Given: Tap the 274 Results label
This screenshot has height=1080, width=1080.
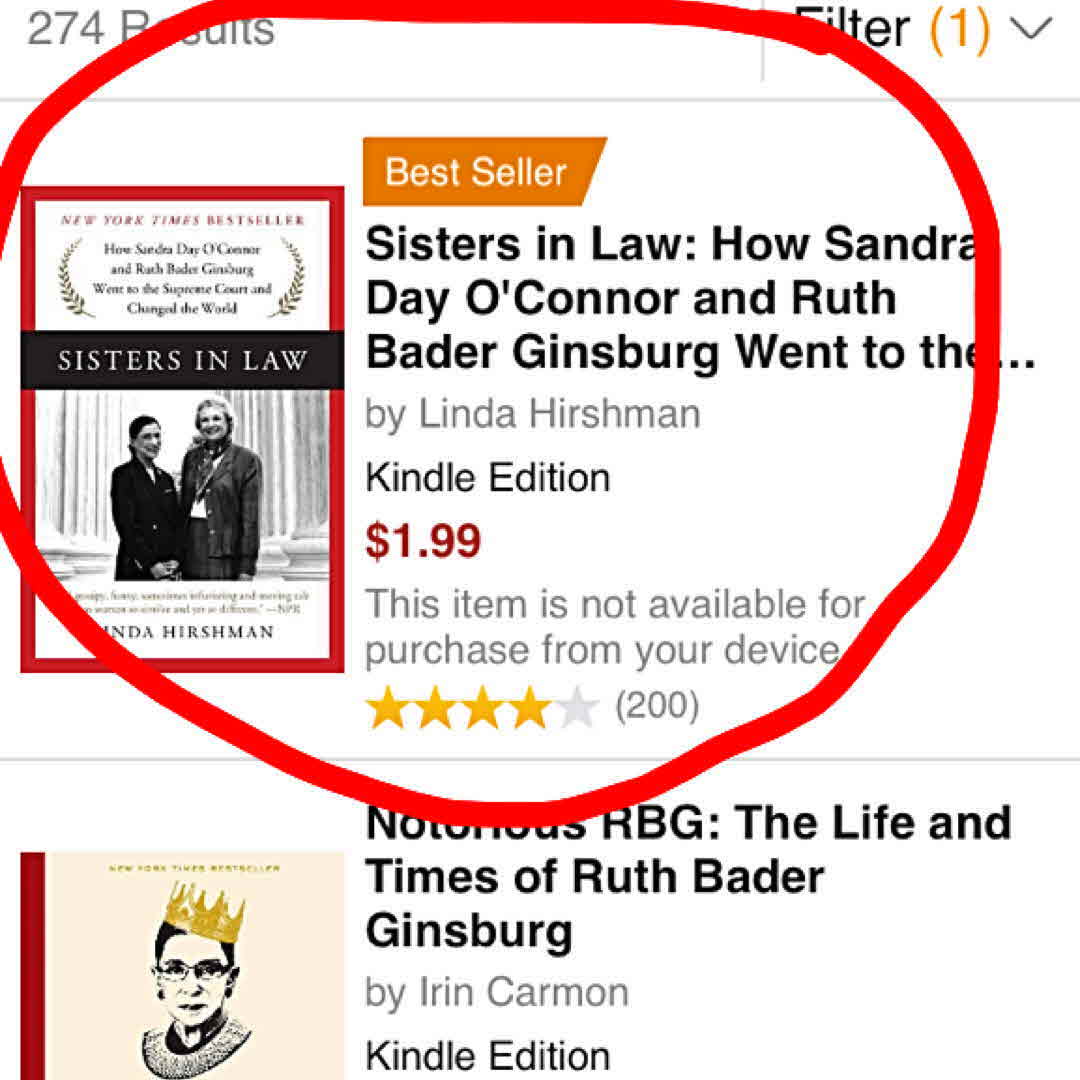Looking at the screenshot, I should (150, 30).
